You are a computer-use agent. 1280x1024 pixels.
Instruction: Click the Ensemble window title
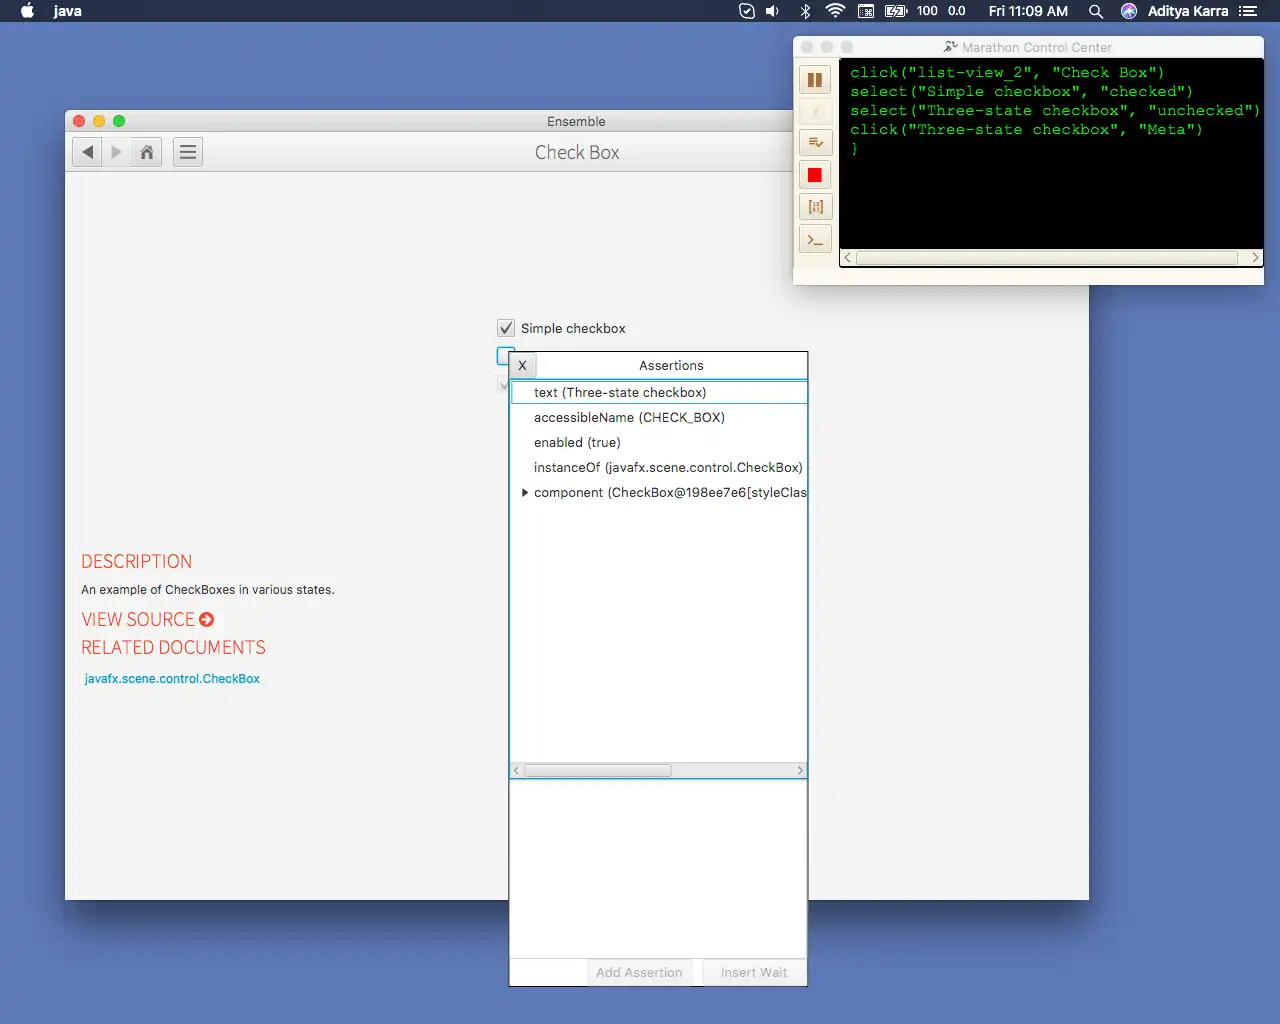(x=576, y=121)
